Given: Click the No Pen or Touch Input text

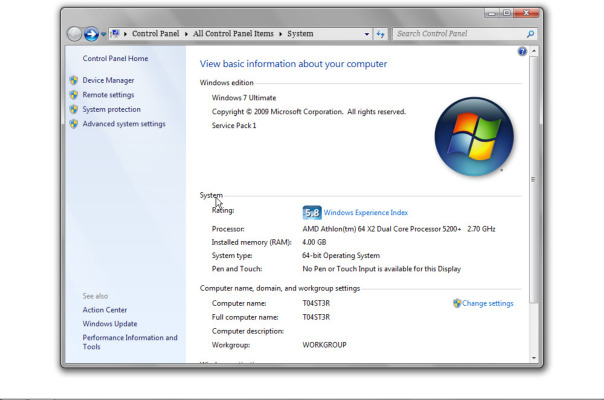Looking at the screenshot, I should (x=381, y=269).
